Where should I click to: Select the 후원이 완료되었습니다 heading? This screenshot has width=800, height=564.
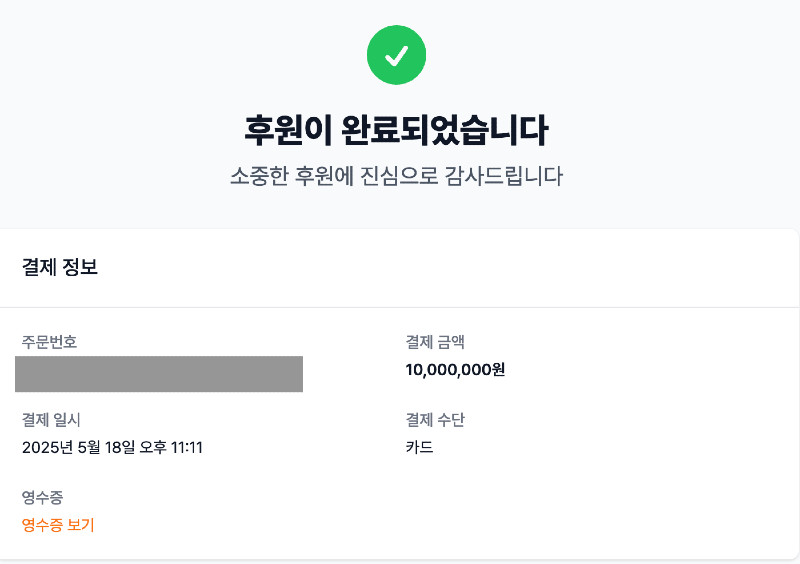[396, 131]
